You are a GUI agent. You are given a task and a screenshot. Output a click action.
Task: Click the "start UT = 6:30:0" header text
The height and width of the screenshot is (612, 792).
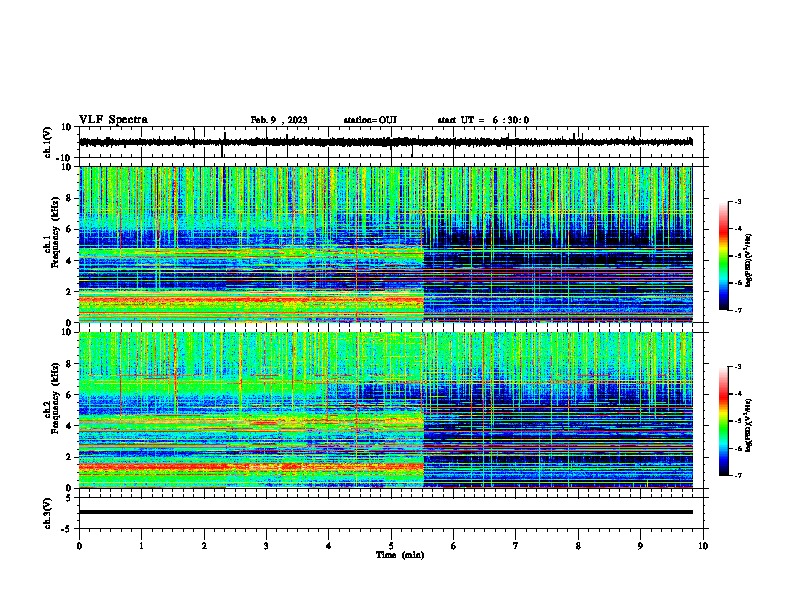coord(483,120)
